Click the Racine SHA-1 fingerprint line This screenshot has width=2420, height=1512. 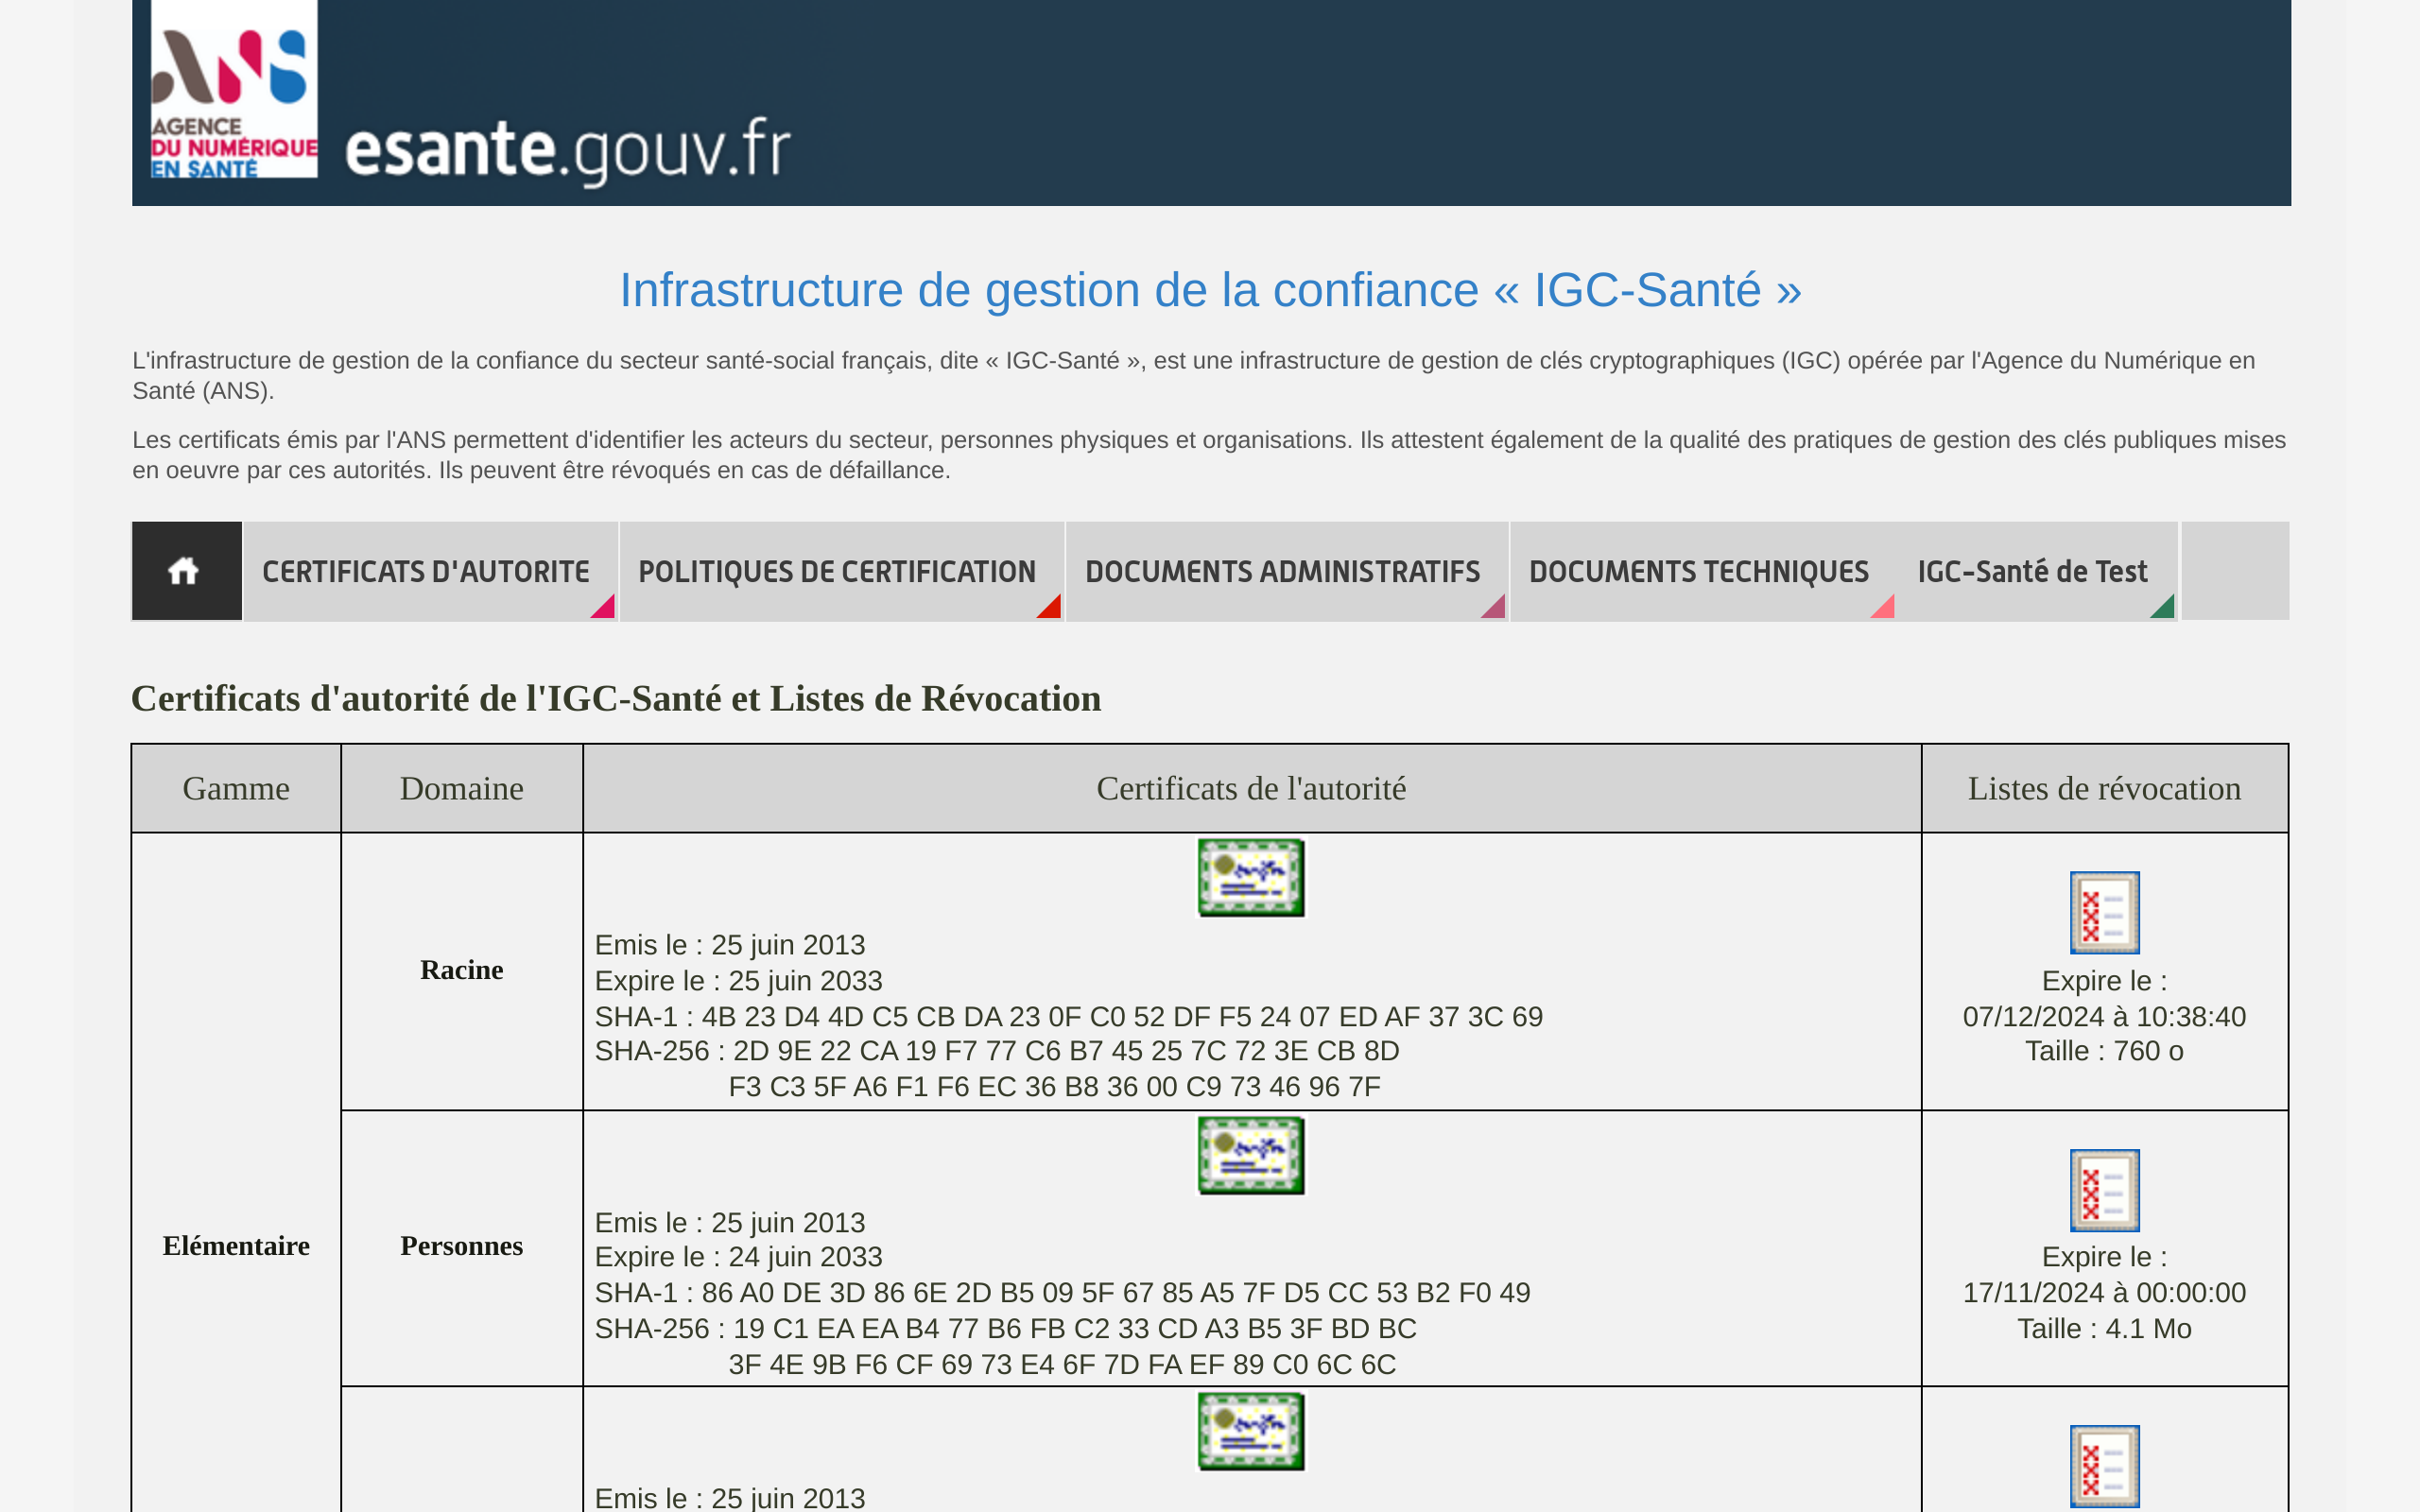coord(1068,1017)
